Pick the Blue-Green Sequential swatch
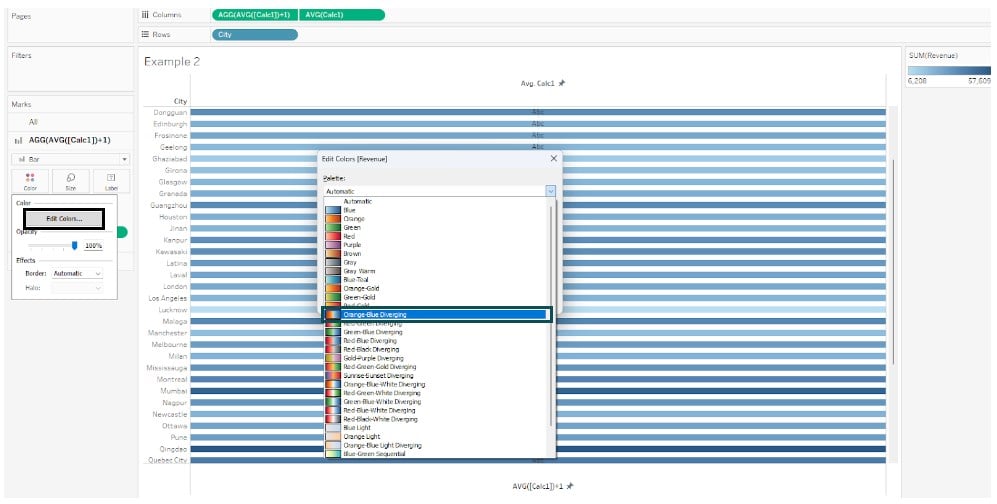This screenshot has width=997, height=504. pos(333,454)
